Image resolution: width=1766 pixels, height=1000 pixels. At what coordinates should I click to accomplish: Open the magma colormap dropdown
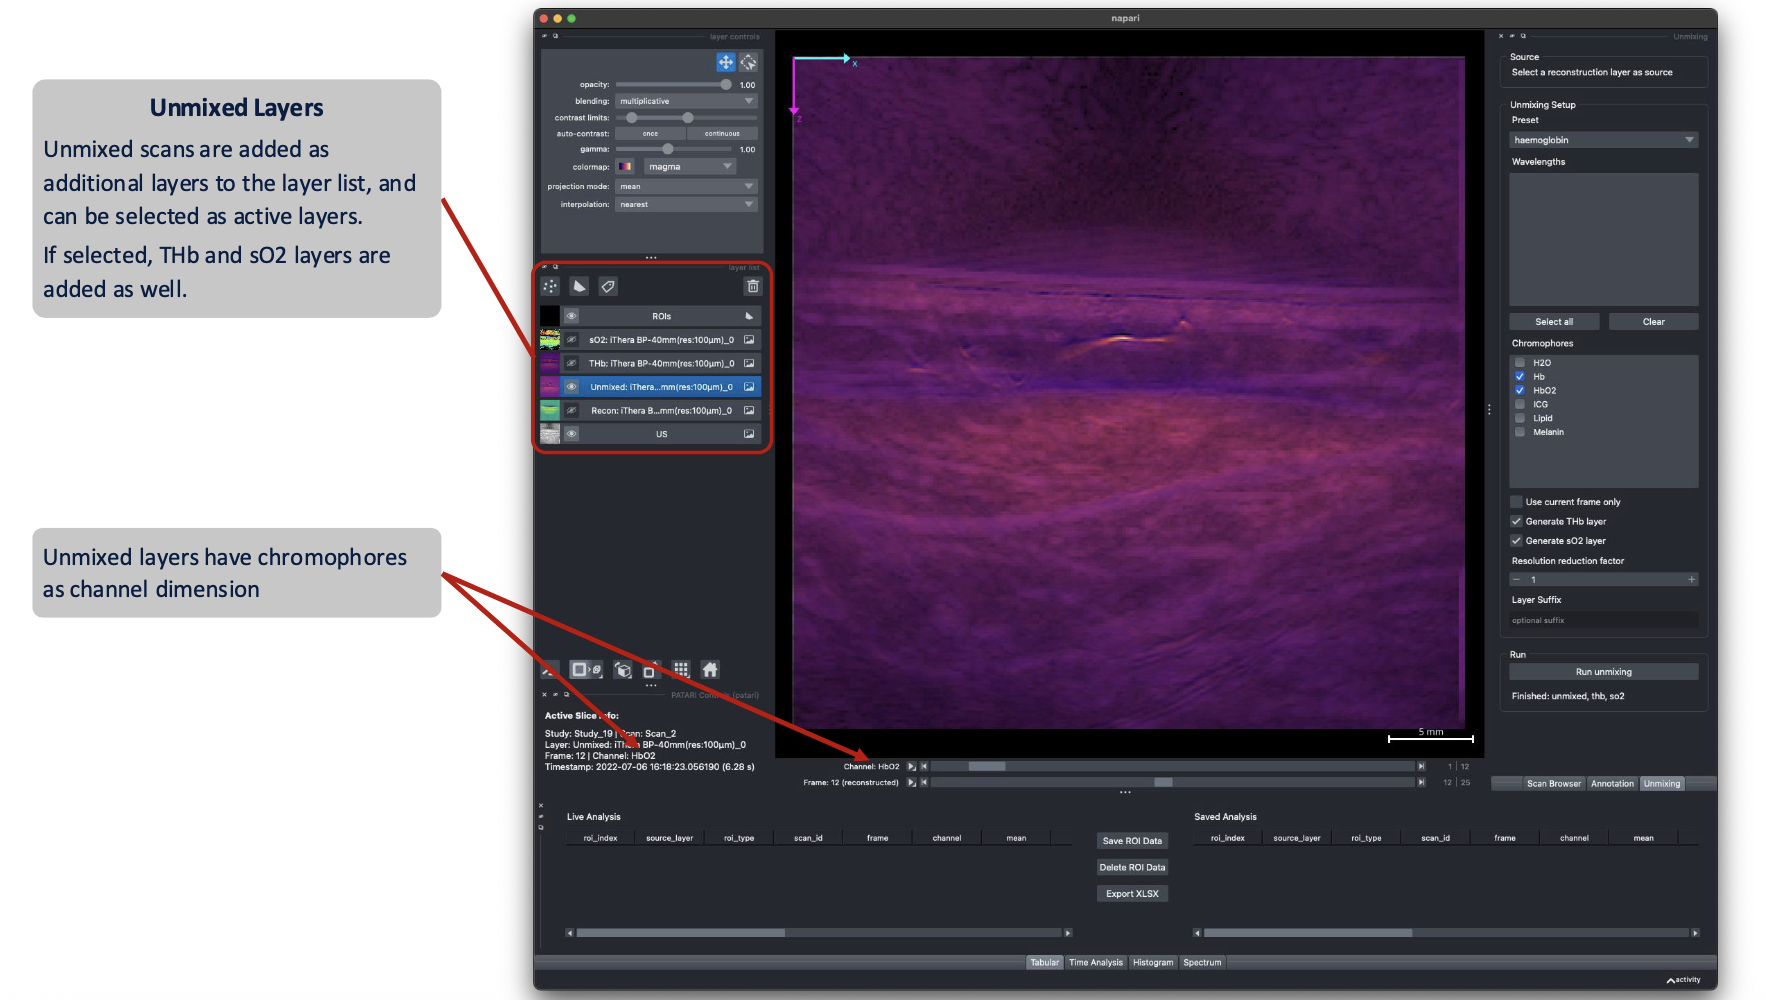(690, 167)
